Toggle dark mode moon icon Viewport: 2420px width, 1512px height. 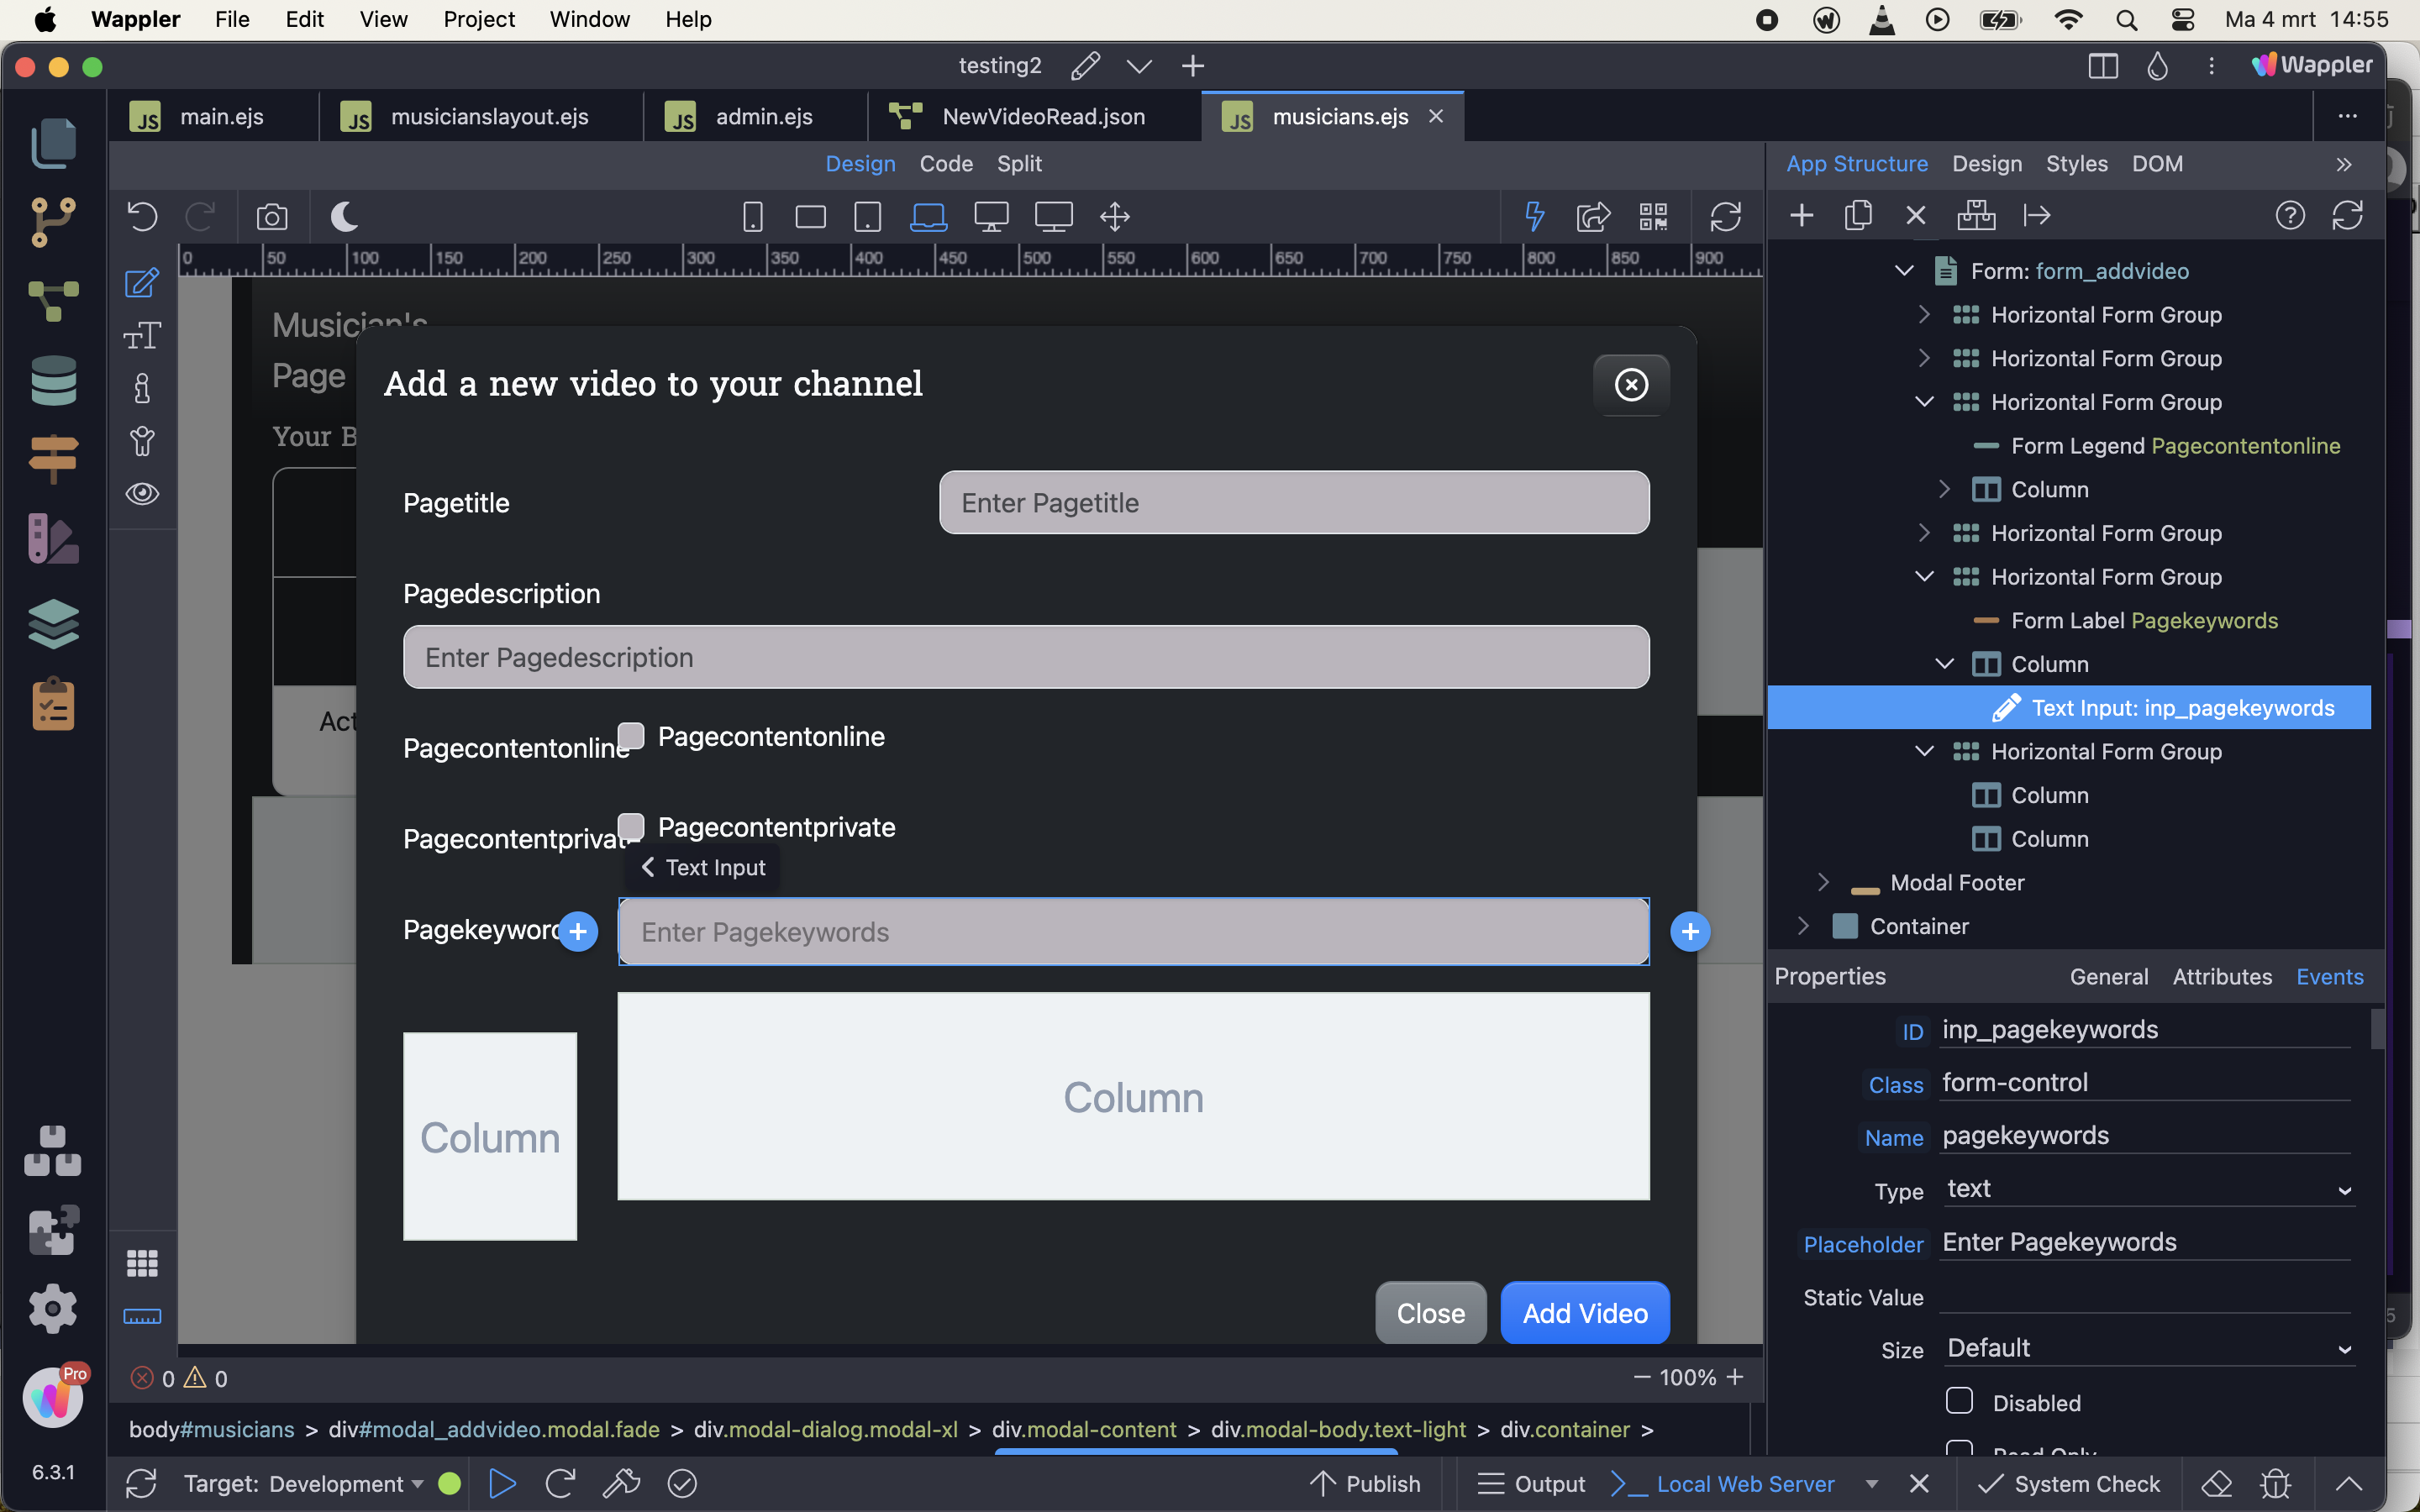tap(344, 217)
